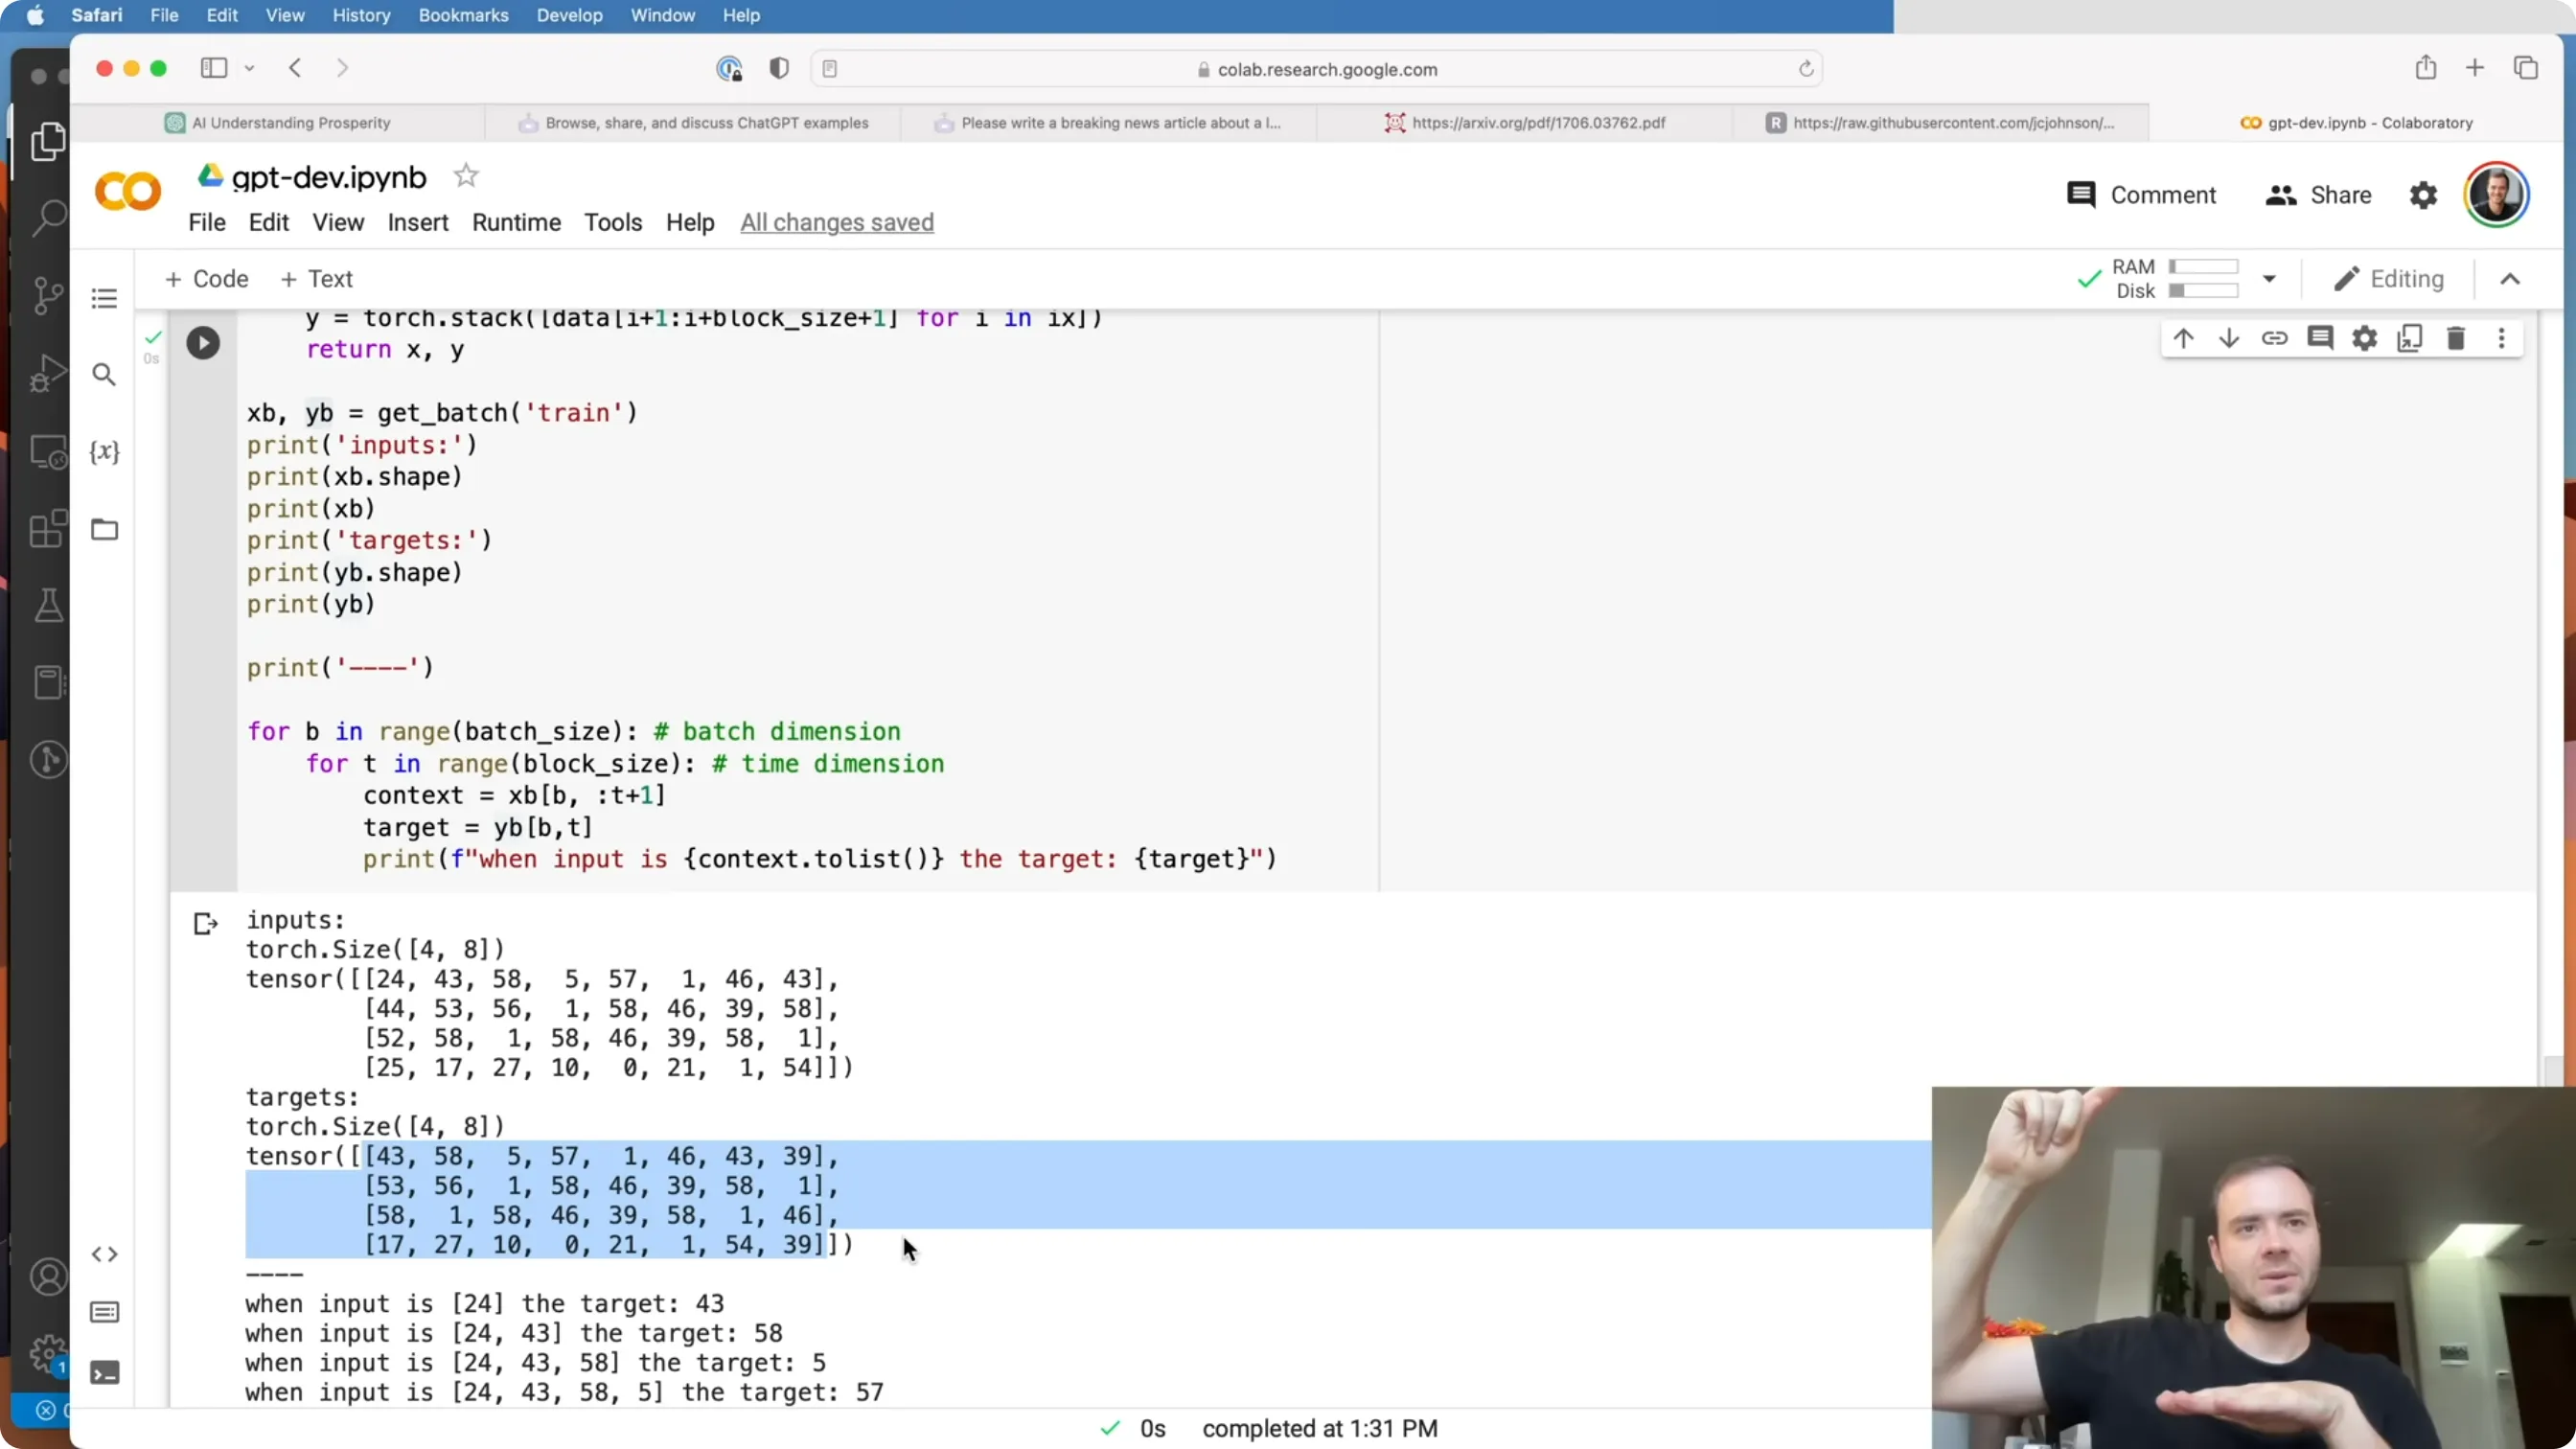Screen dimensions: 2576x1449
Task: Run the code cell play button
Action: tap(203, 343)
